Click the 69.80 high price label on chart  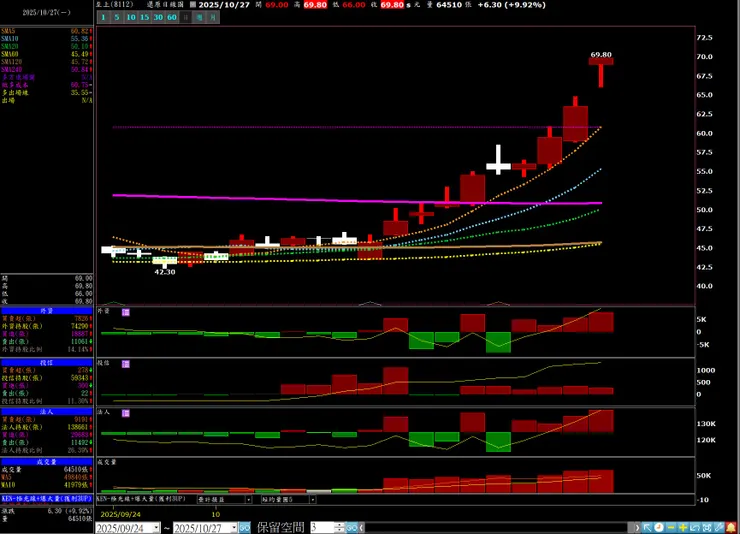point(601,55)
